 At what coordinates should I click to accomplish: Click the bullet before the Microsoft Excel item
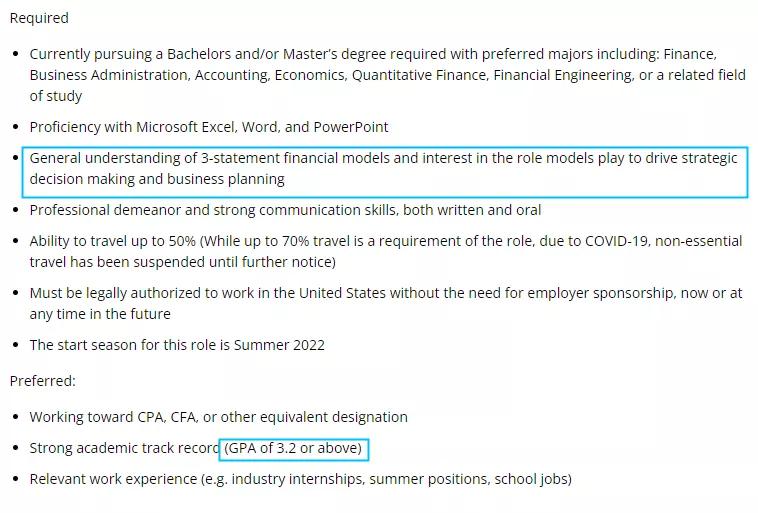[15, 128]
